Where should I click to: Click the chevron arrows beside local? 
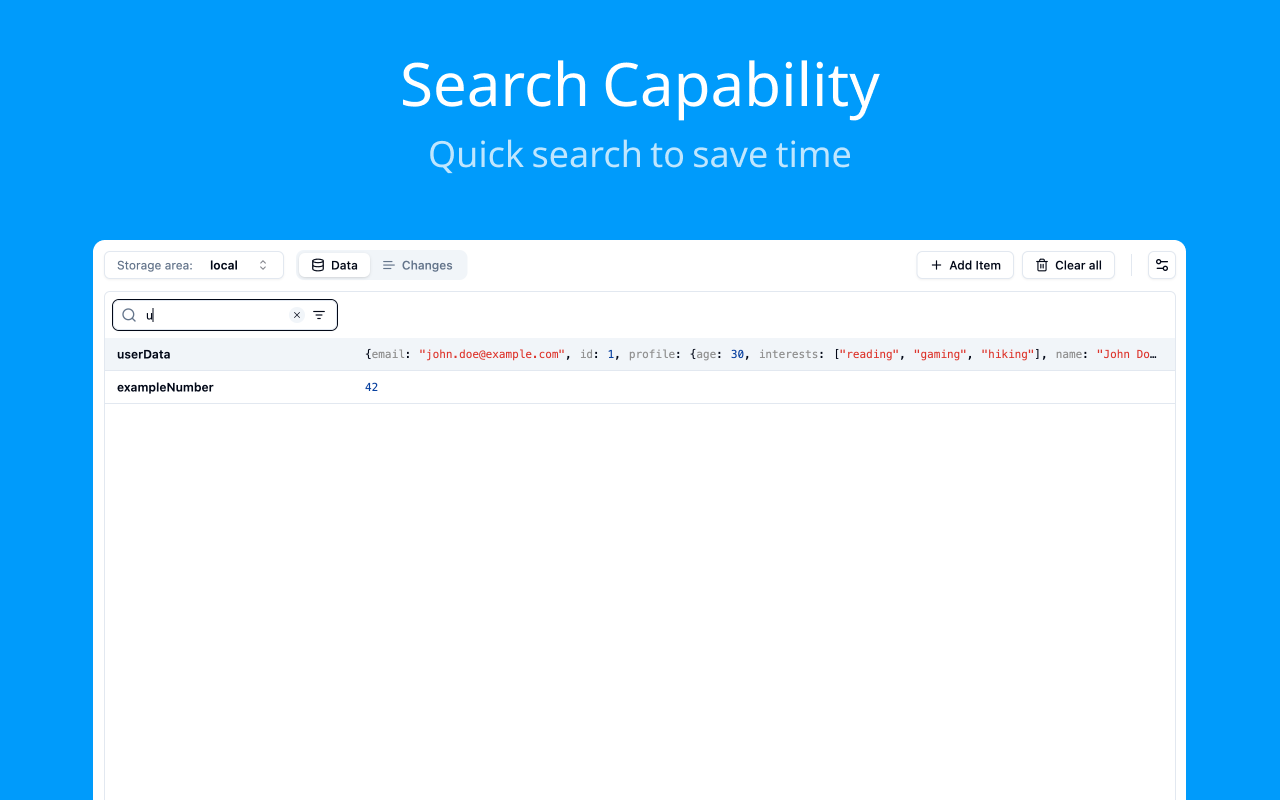263,265
